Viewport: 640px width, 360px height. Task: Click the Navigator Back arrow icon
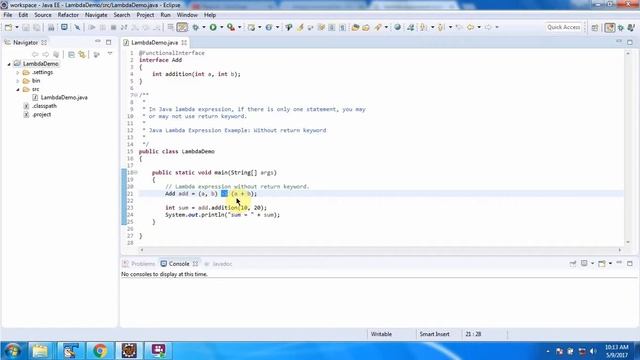pyautogui.click(x=35, y=54)
